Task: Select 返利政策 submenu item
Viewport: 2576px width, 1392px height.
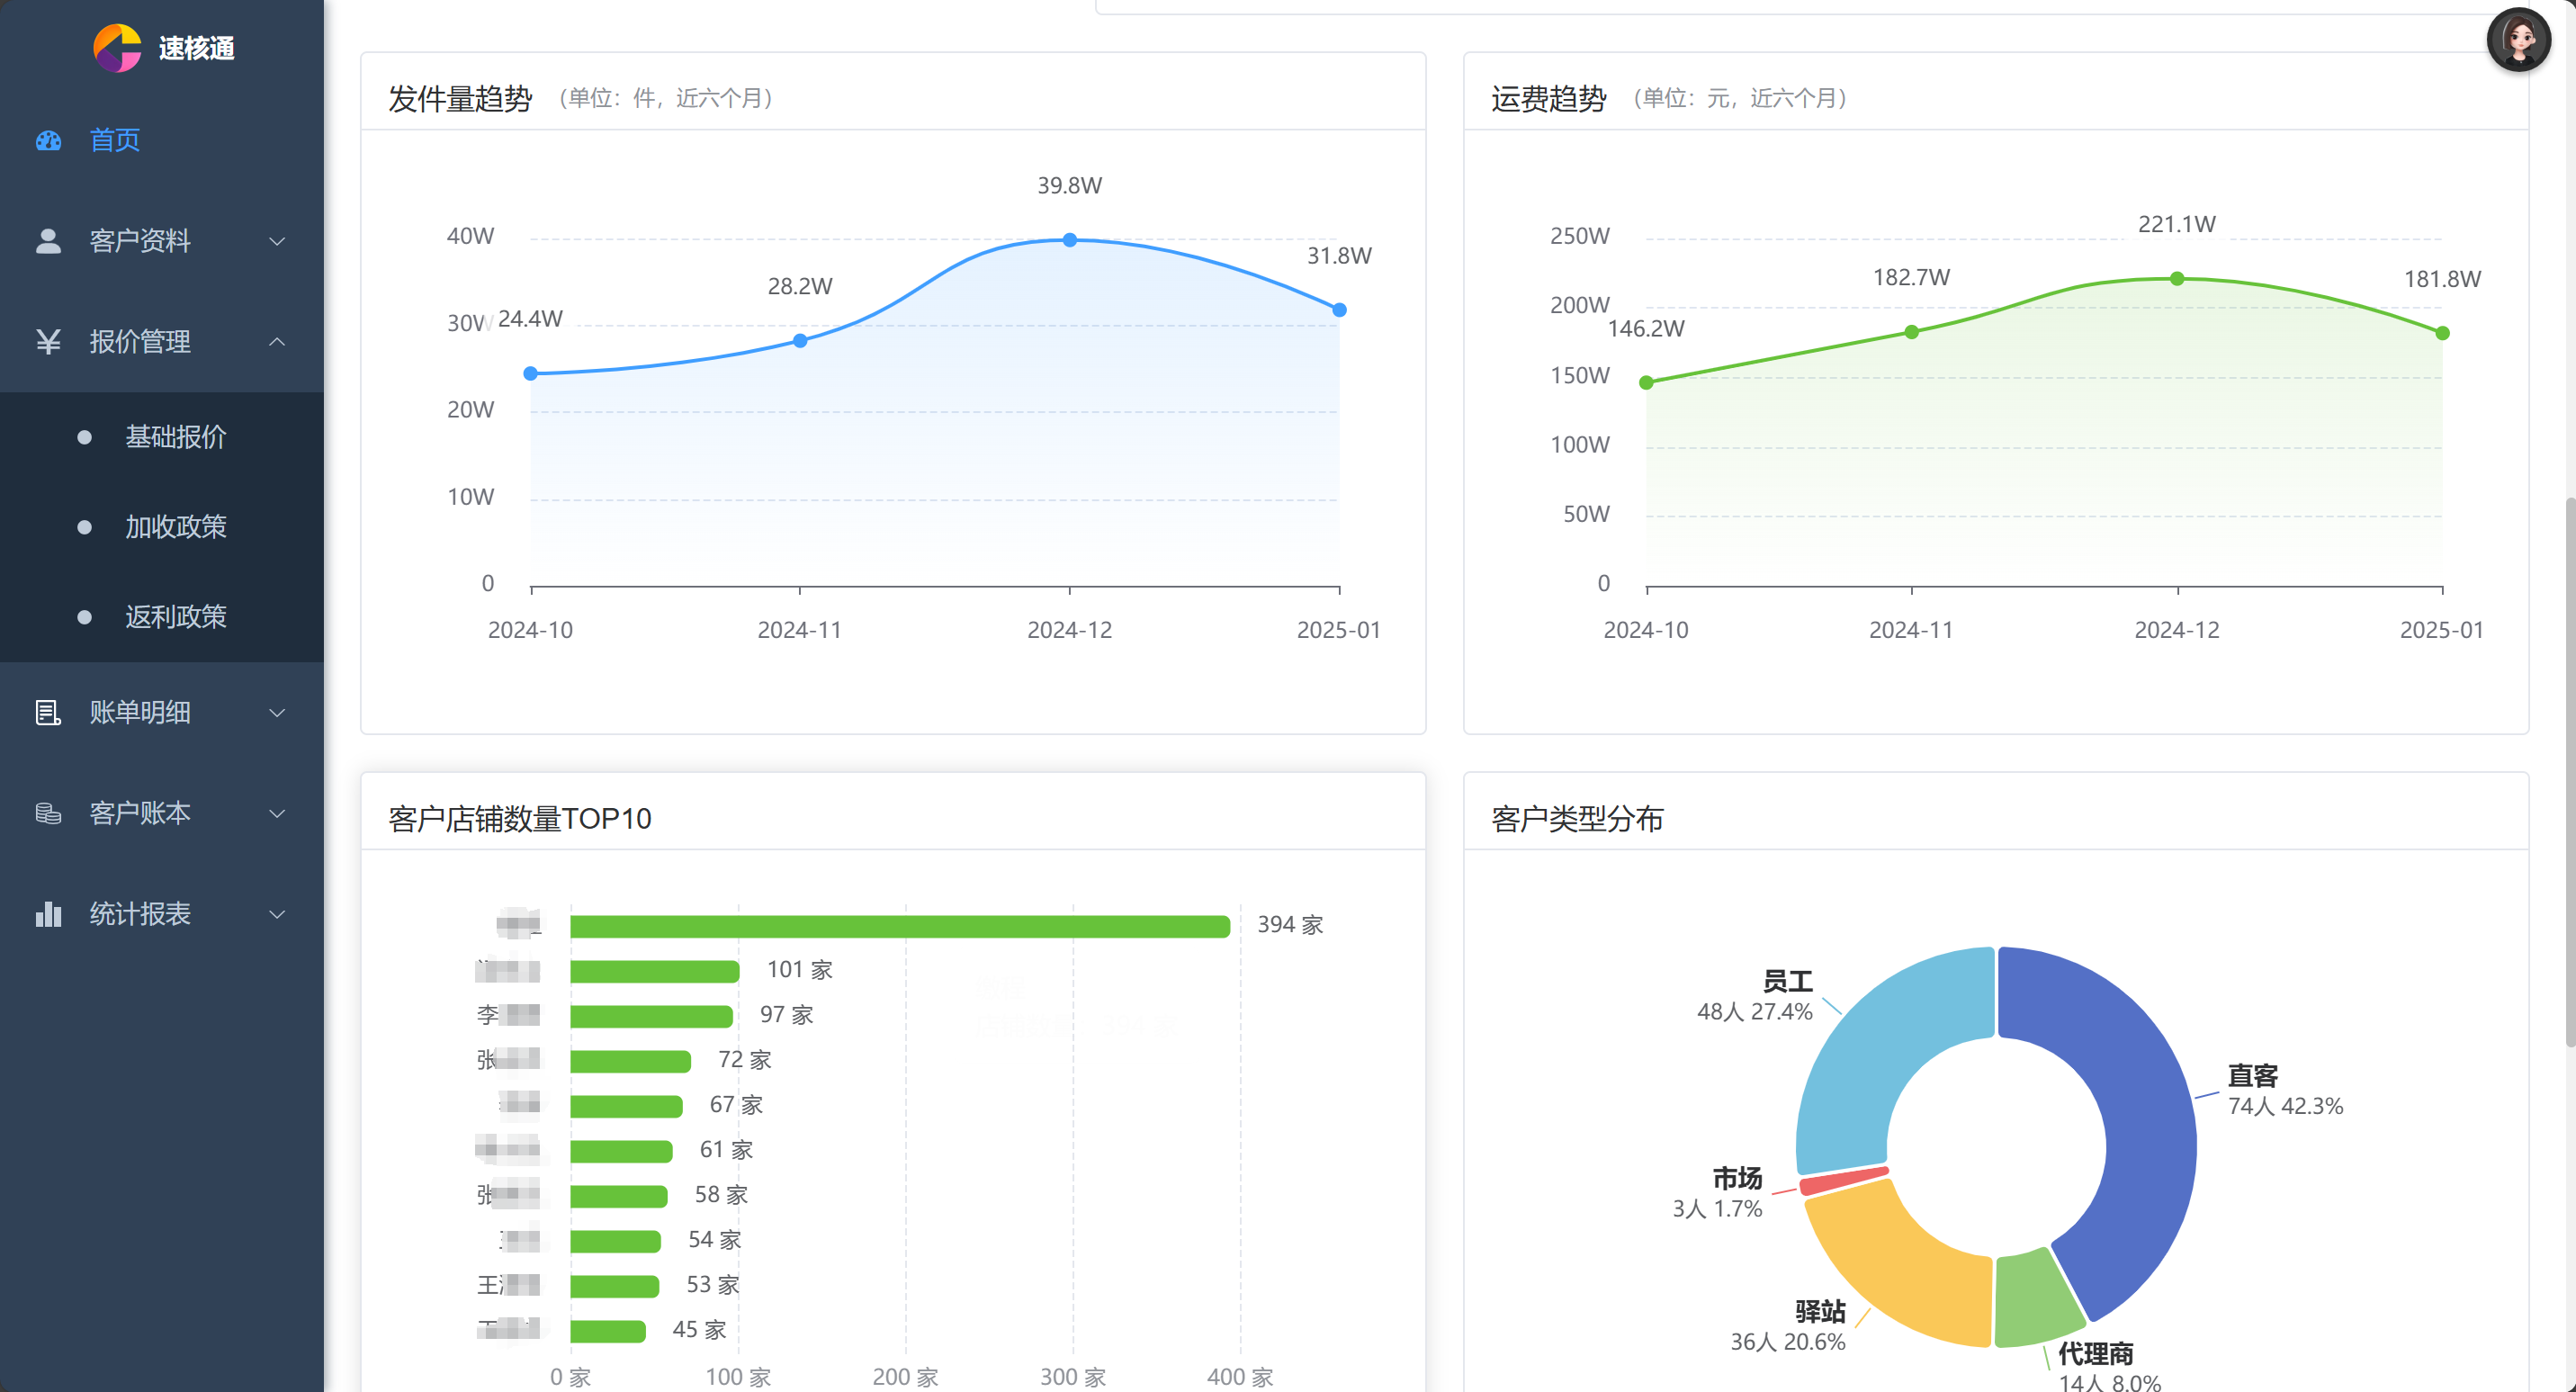Action: pyautogui.click(x=162, y=617)
